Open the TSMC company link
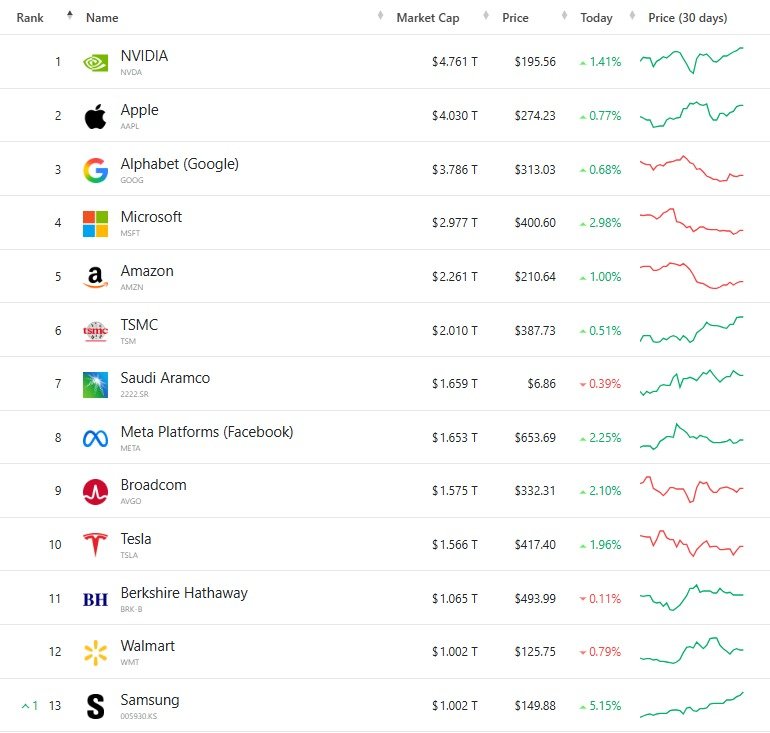 click(x=139, y=325)
